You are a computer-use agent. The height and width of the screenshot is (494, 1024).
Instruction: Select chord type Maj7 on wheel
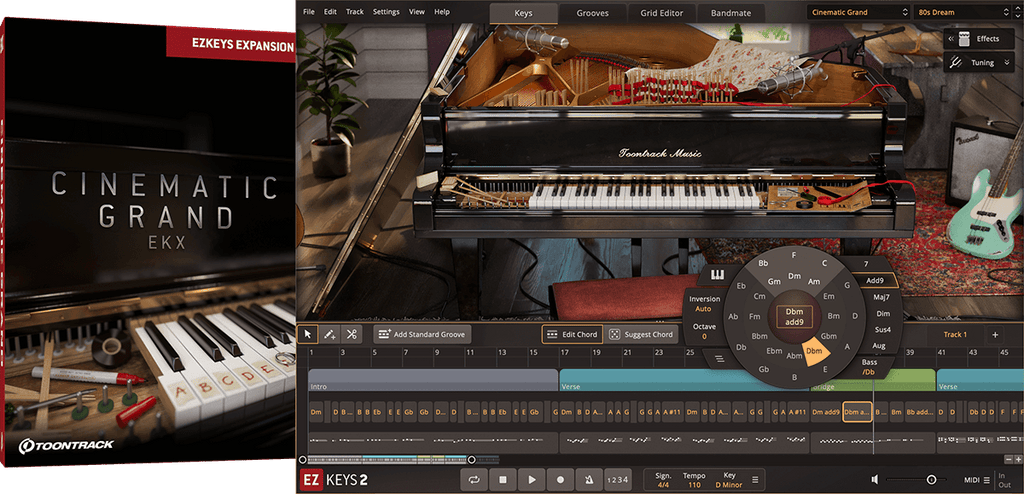[882, 297]
